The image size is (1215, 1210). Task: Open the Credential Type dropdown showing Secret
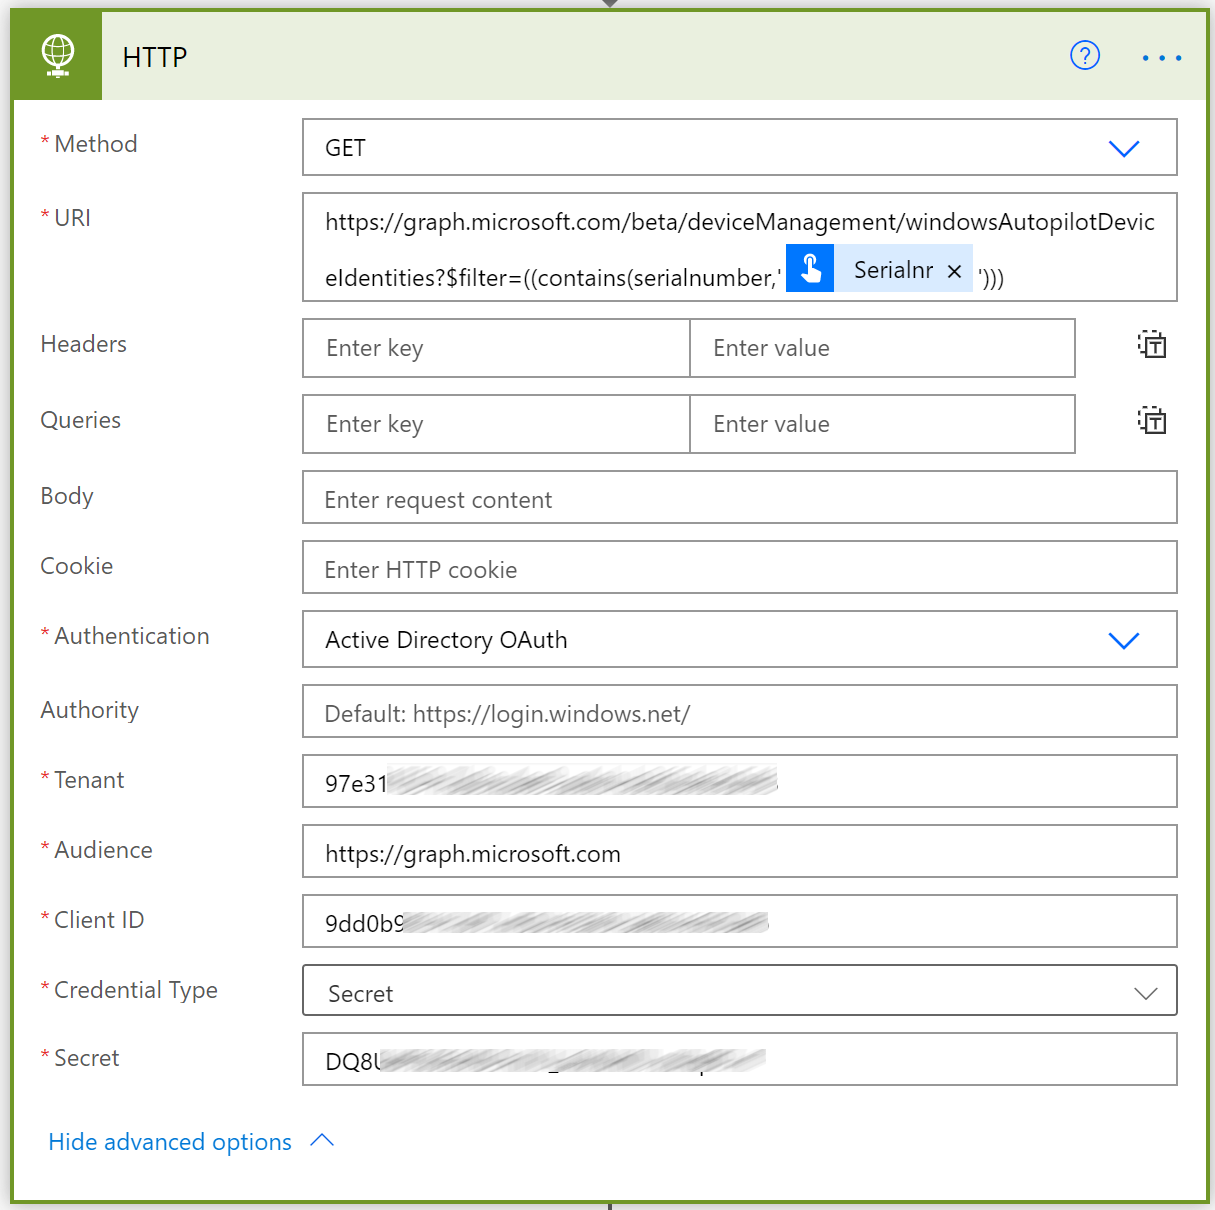click(x=1146, y=992)
